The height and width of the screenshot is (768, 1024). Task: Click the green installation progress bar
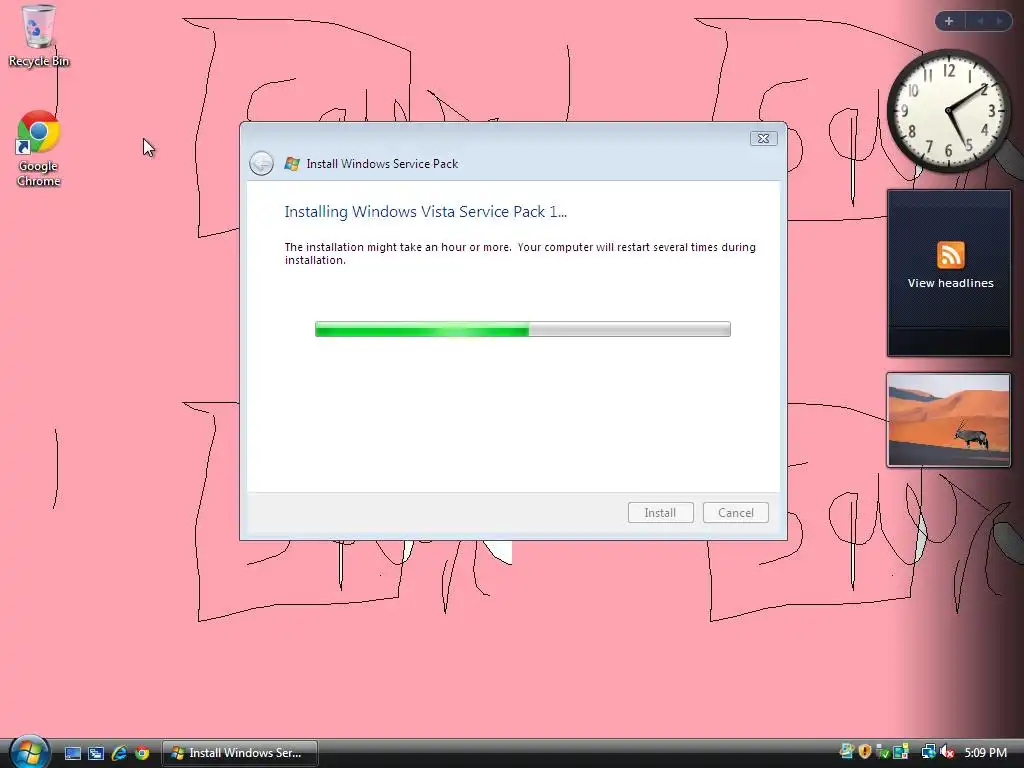tap(522, 329)
